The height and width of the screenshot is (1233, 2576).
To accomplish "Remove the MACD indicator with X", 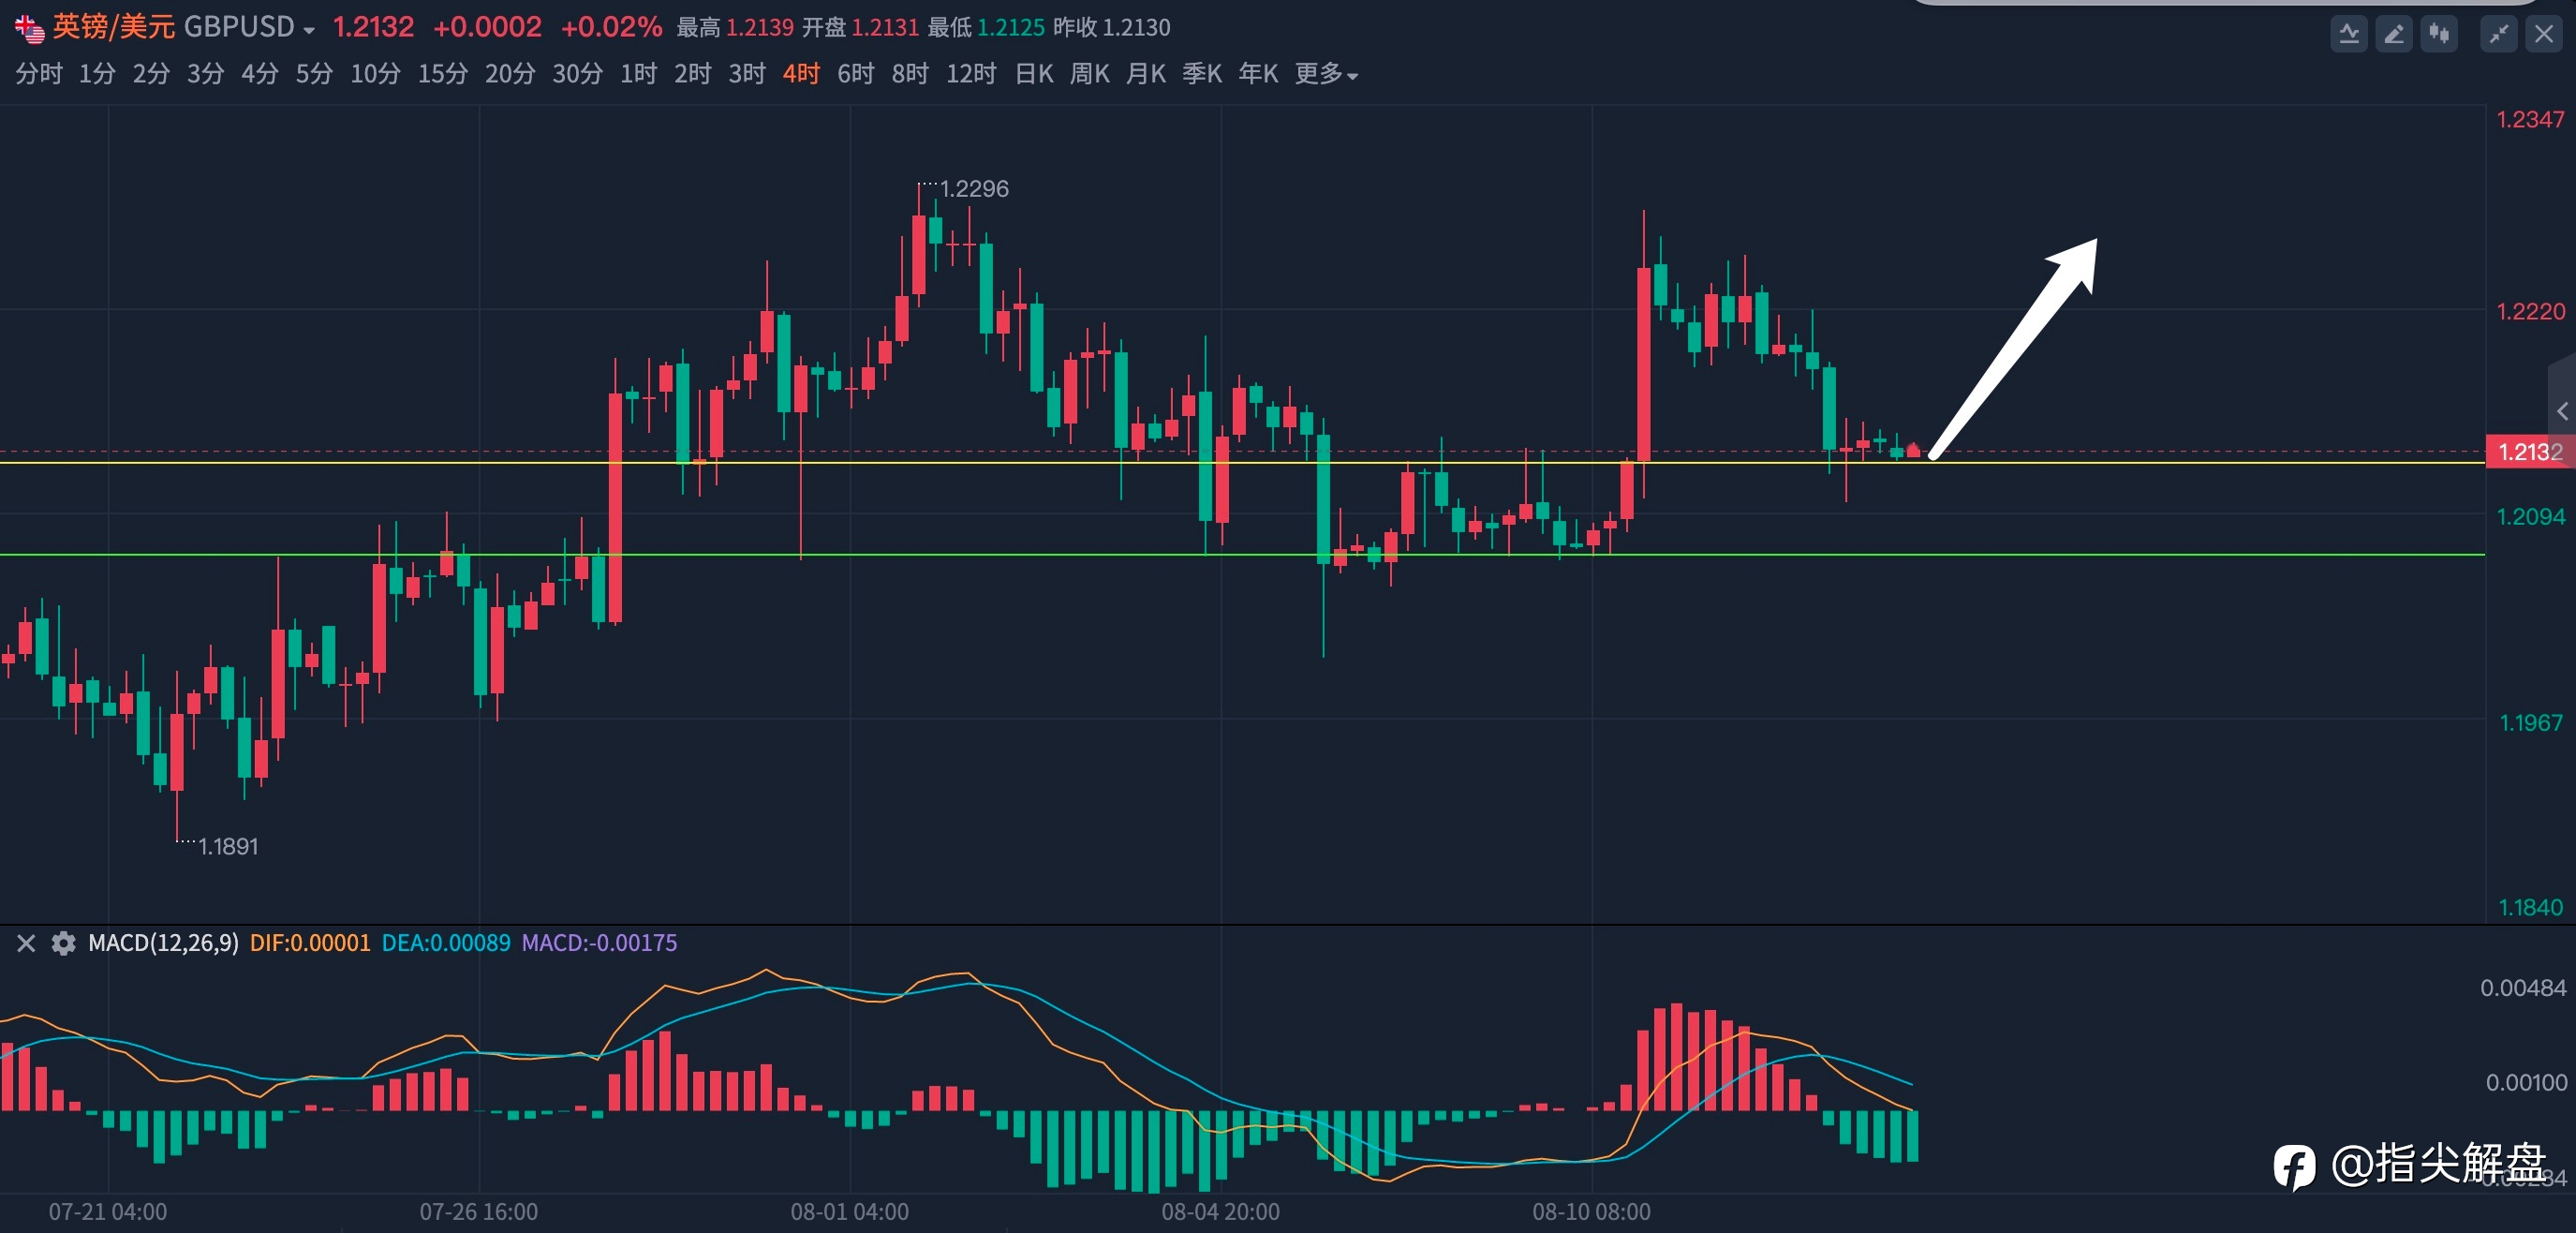I will (x=26, y=943).
